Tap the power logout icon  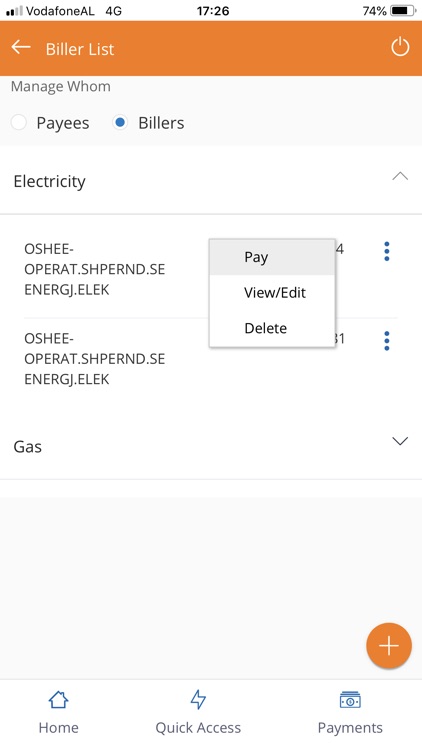[x=400, y=47]
